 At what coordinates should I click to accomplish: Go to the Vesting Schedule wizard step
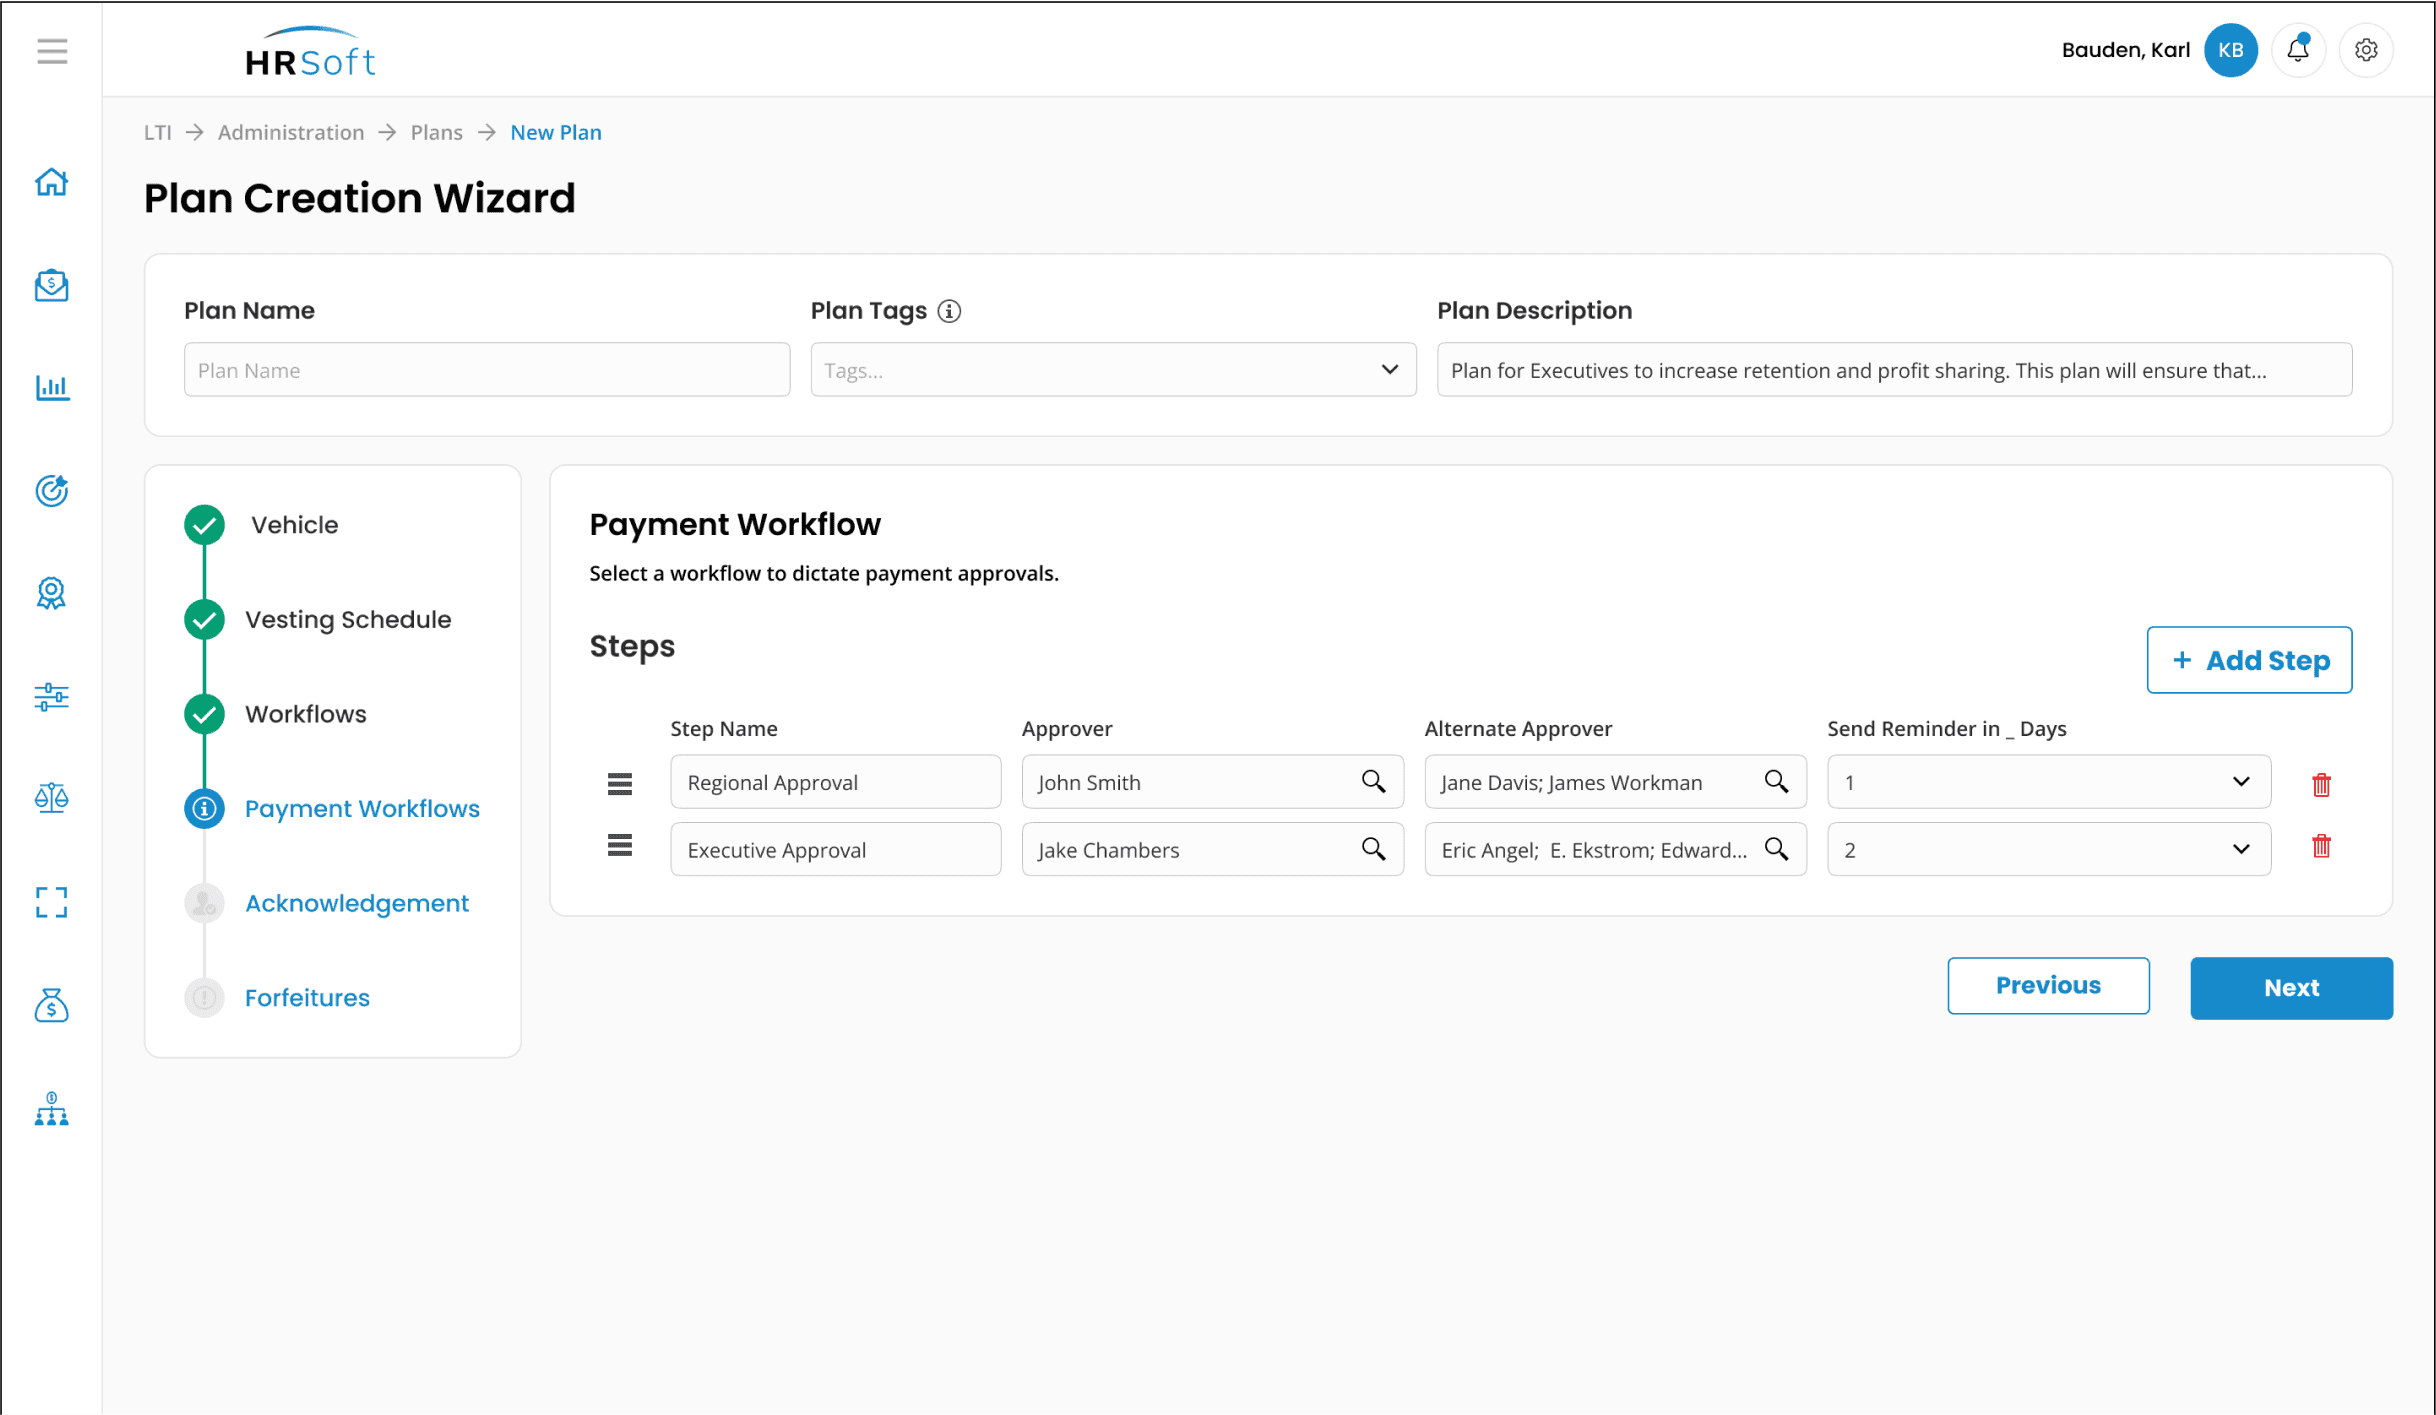348,620
